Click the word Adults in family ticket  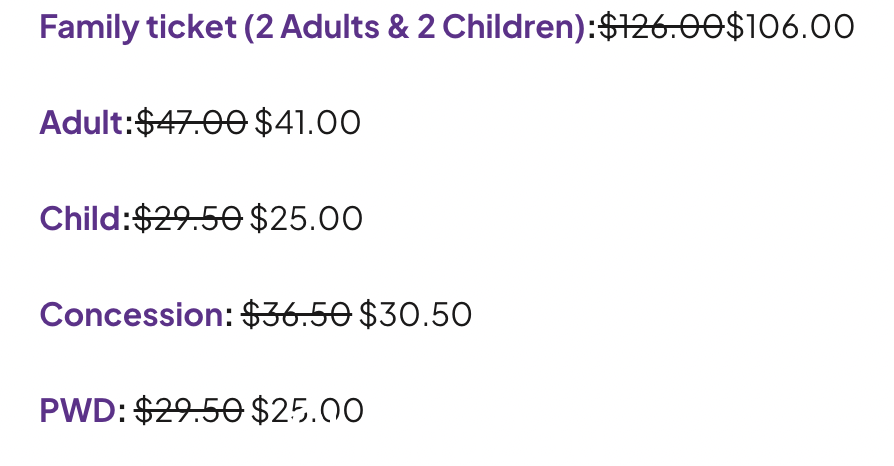coord(330,27)
